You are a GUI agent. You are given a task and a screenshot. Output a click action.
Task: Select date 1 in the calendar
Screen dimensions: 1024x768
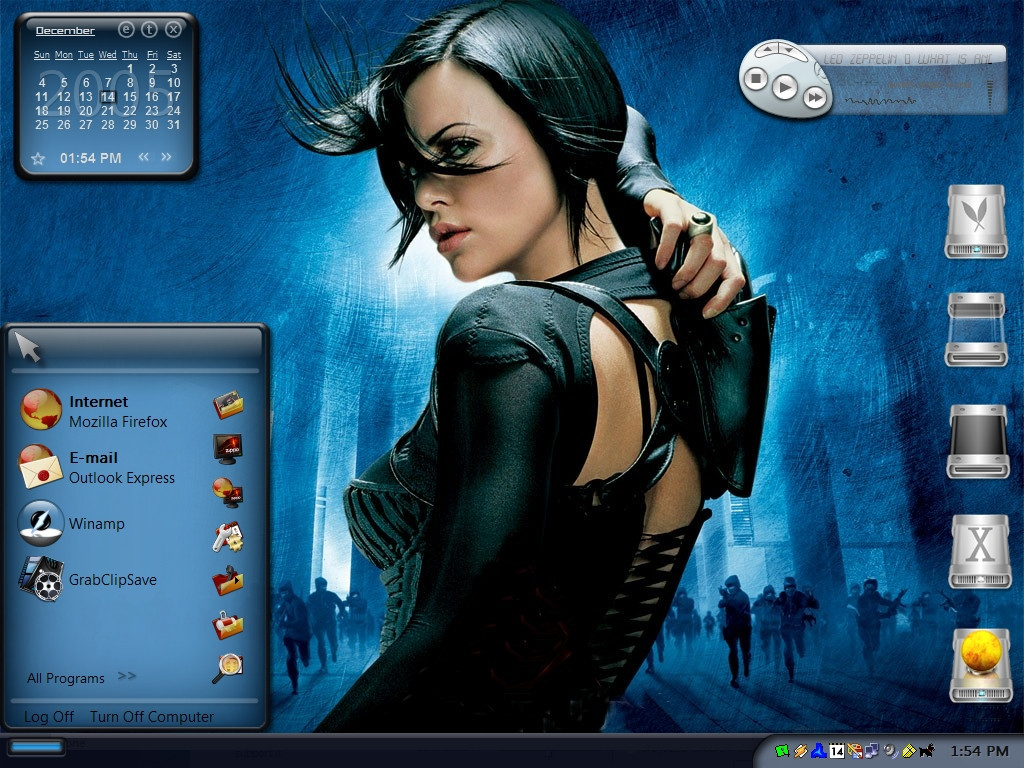point(130,69)
